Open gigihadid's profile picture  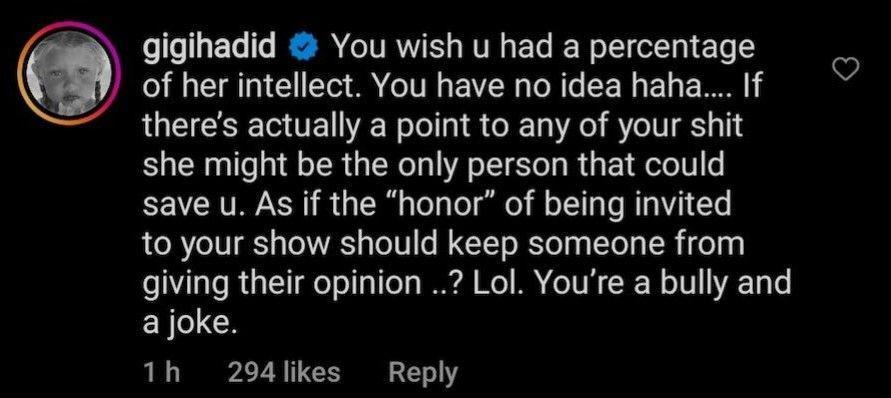point(69,73)
